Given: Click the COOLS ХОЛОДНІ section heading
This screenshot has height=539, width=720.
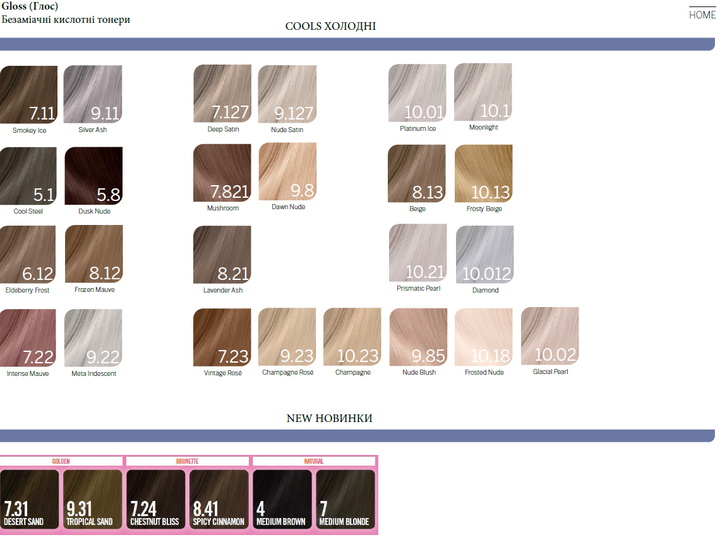Looking at the screenshot, I should pyautogui.click(x=331, y=26).
